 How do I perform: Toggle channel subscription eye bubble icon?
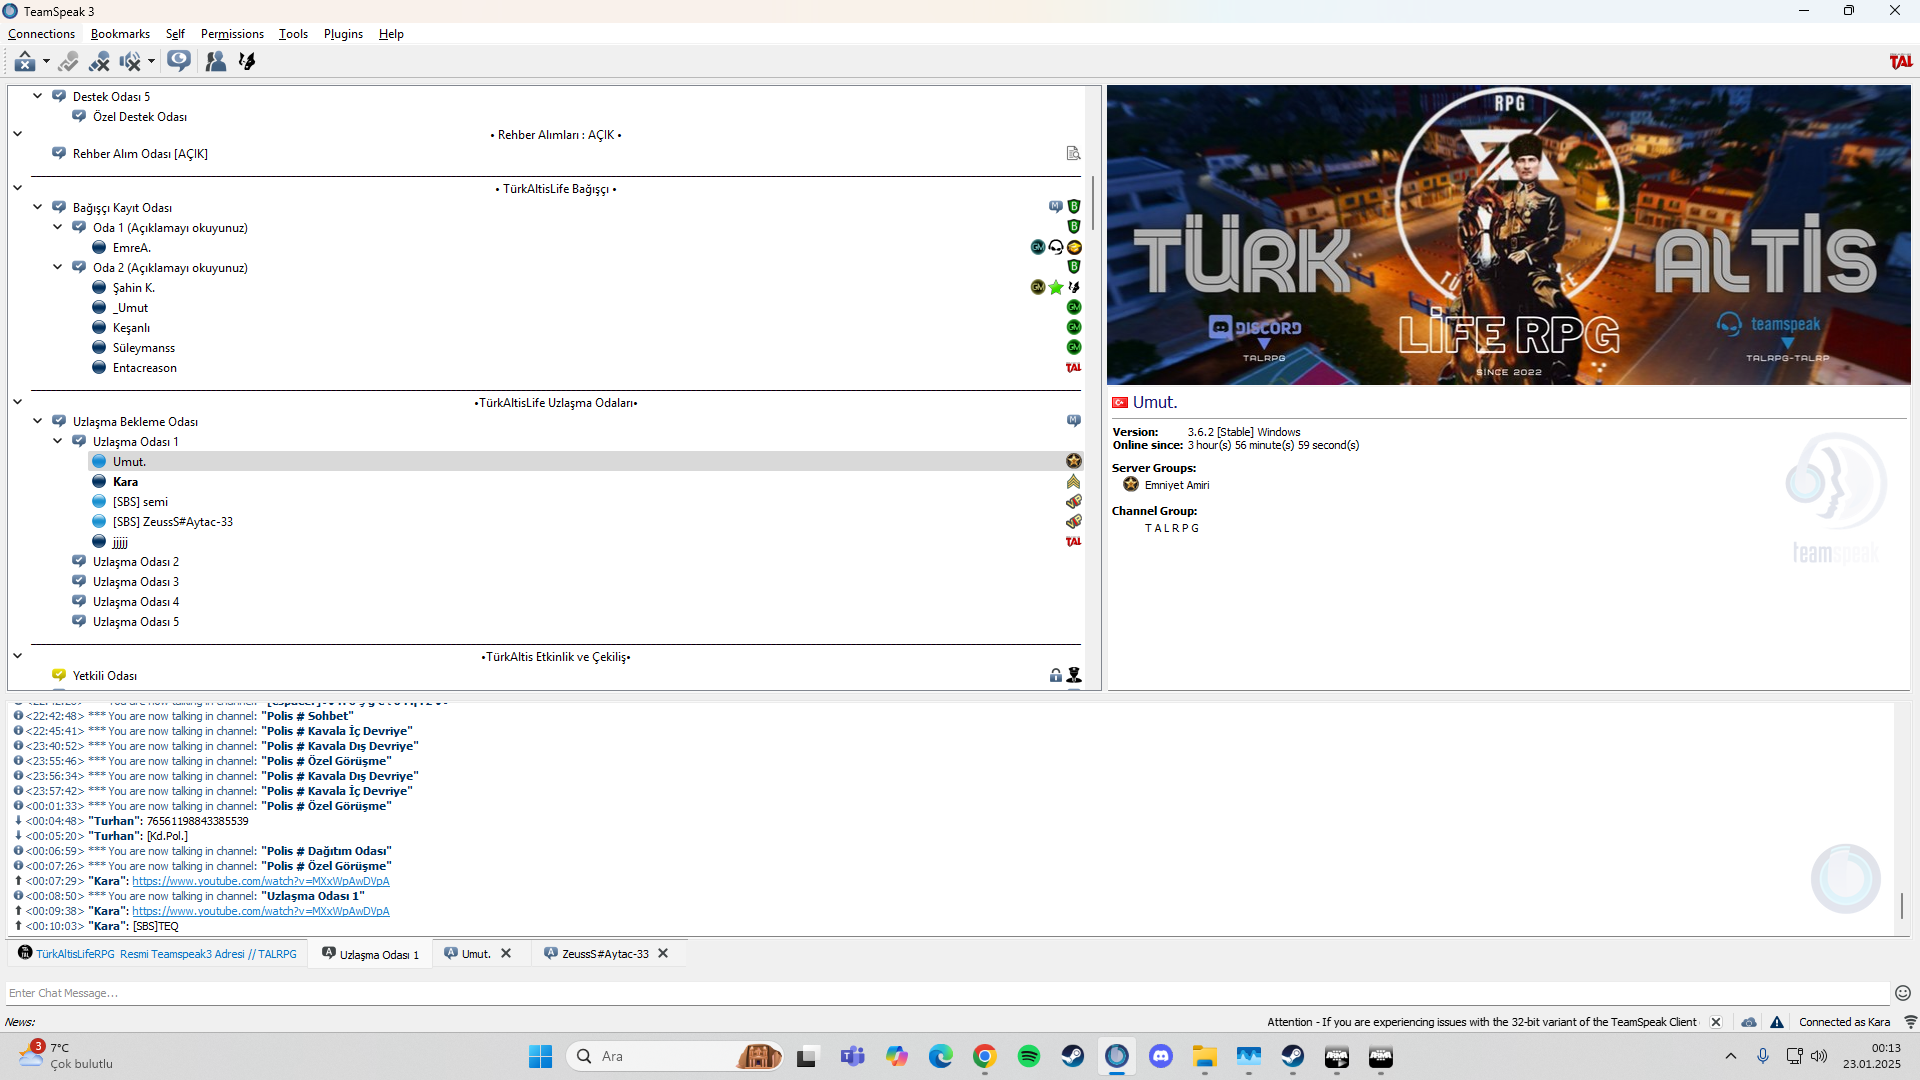click(179, 62)
